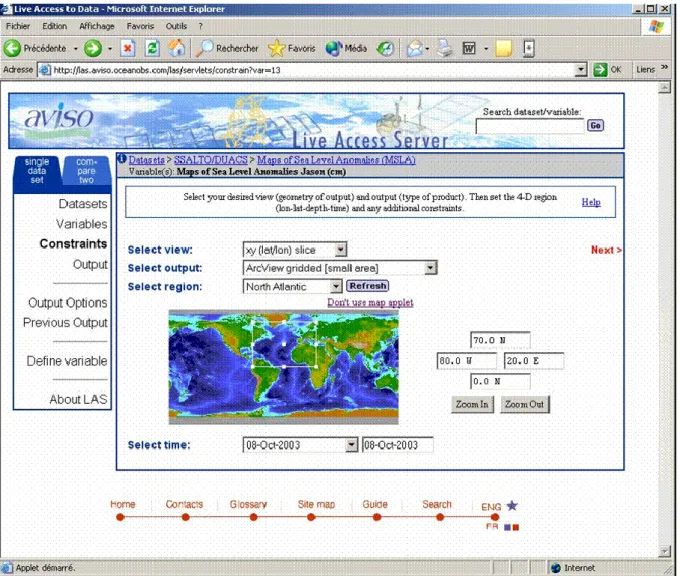Open the Média toolbar button
This screenshot has width=680, height=576.
click(347, 48)
